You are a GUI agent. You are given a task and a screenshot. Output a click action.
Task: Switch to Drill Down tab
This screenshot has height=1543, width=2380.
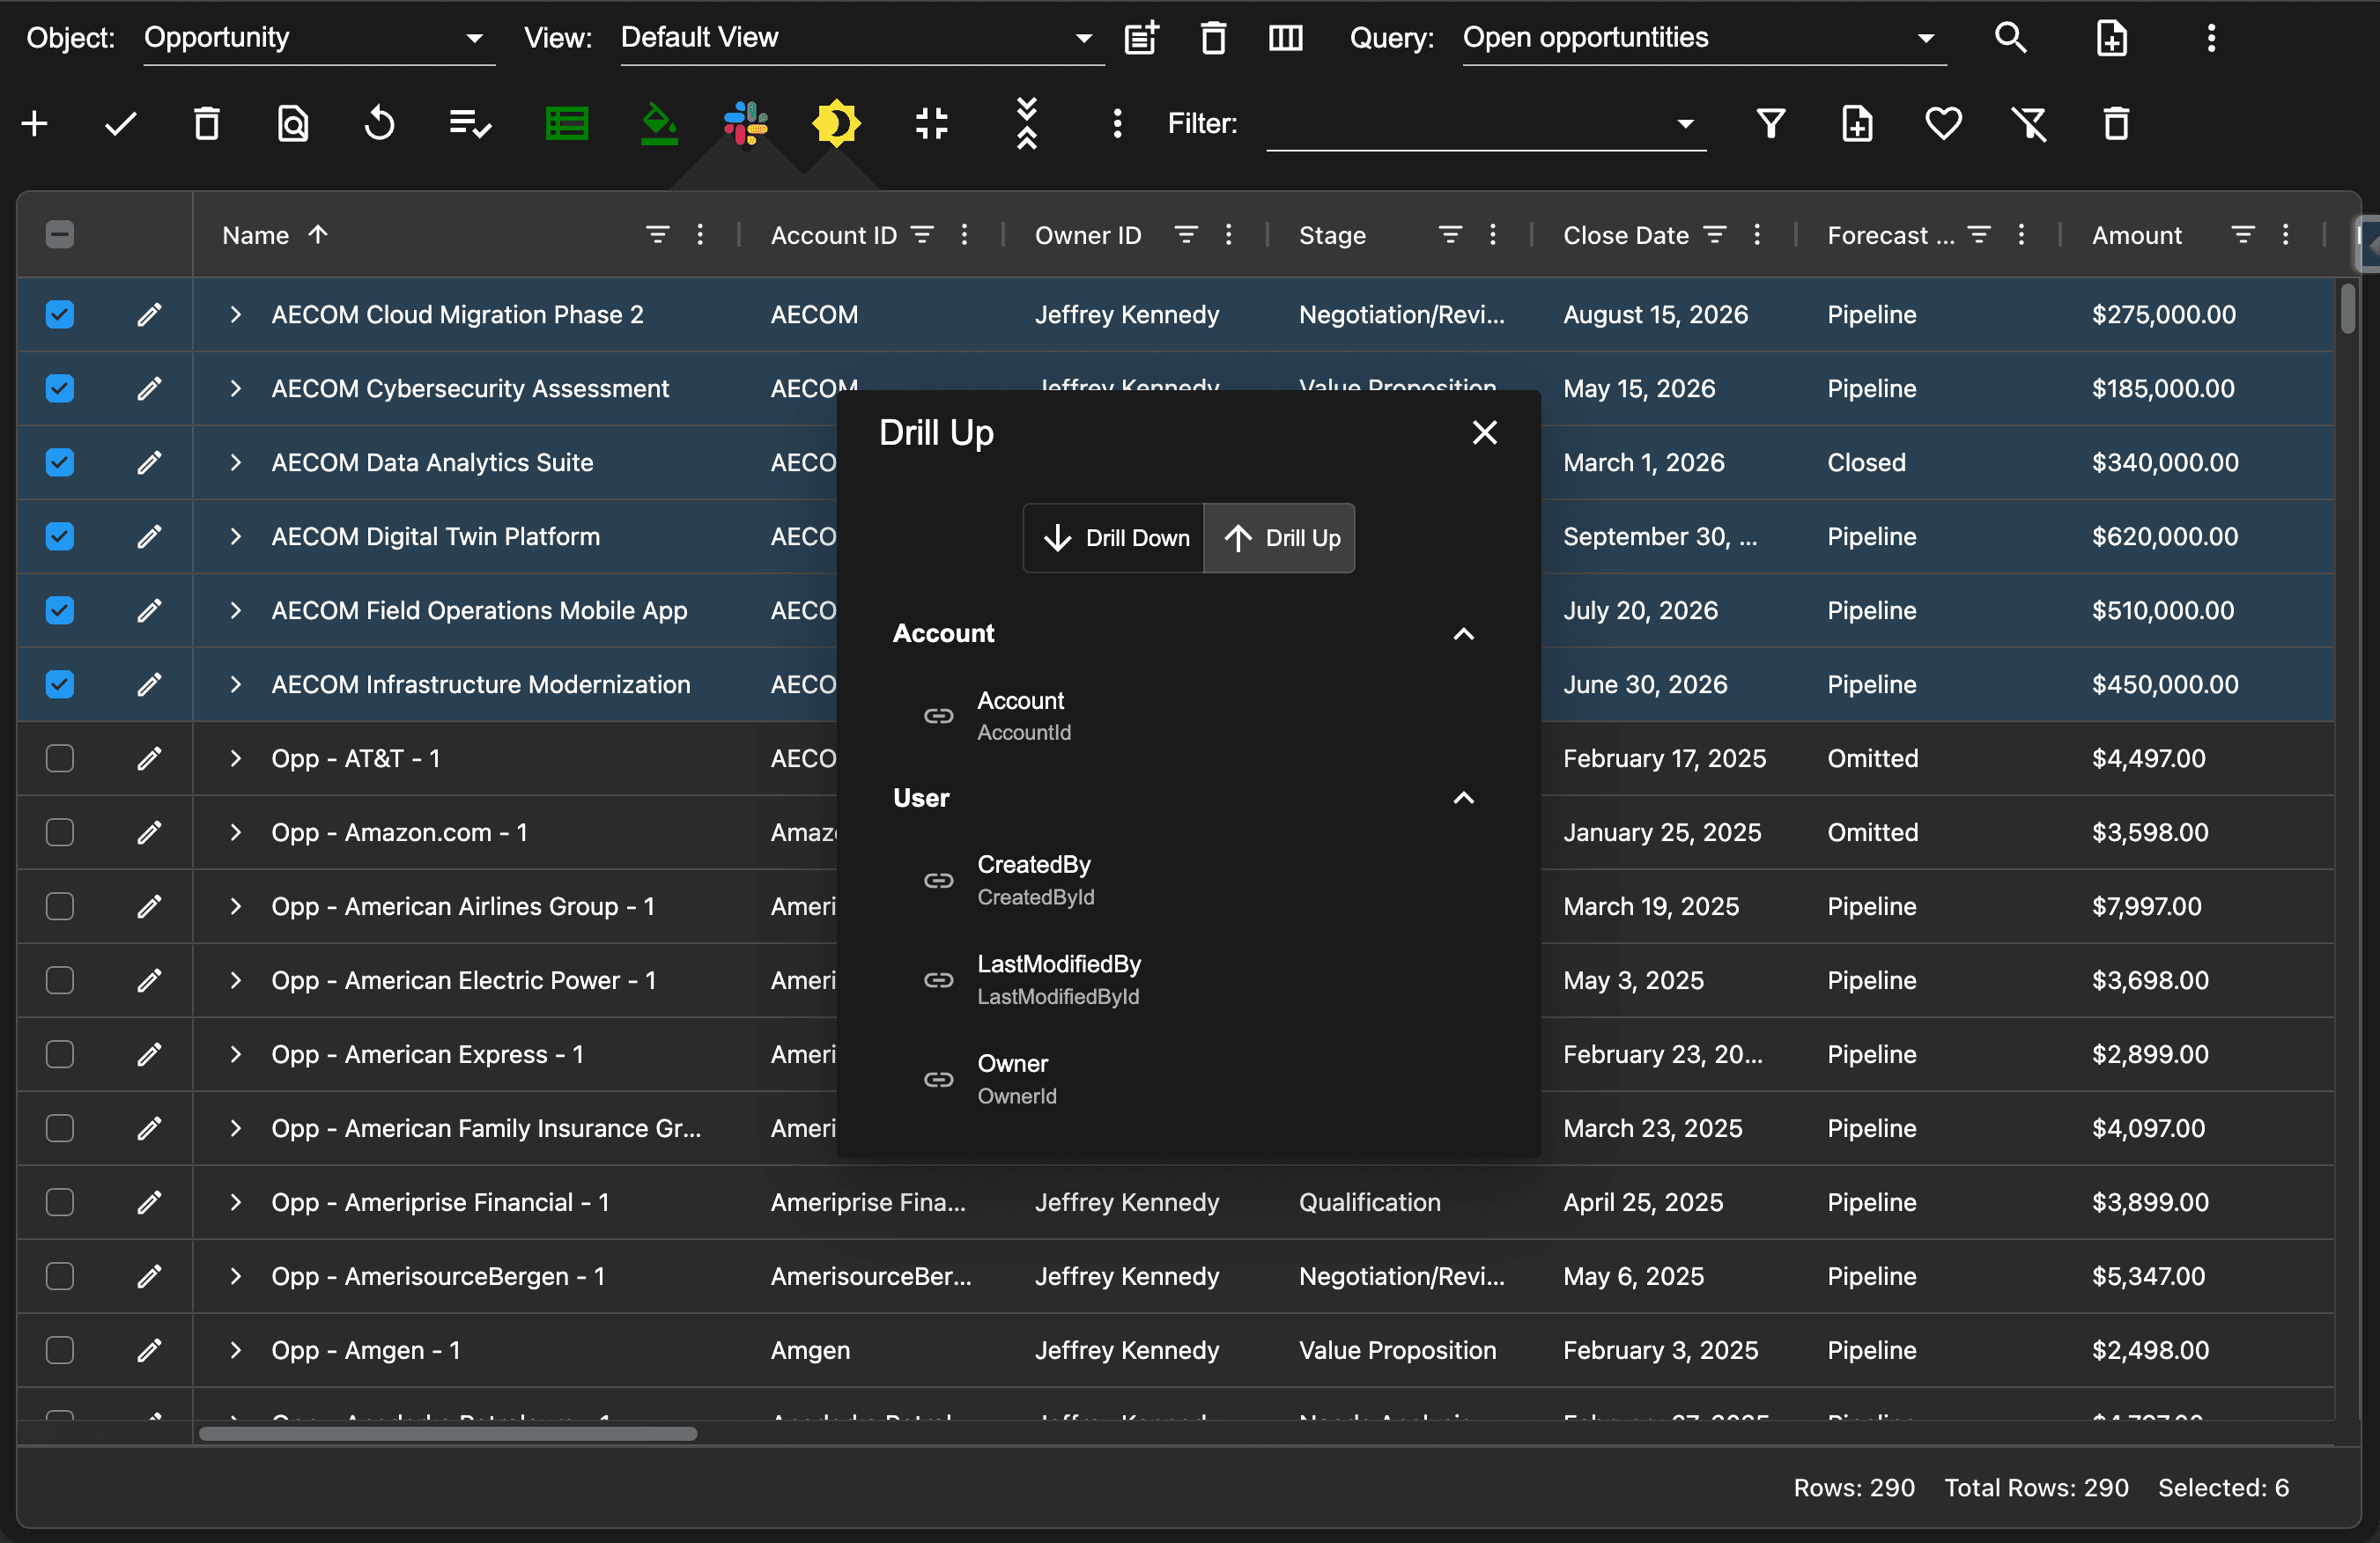pyautogui.click(x=1114, y=538)
